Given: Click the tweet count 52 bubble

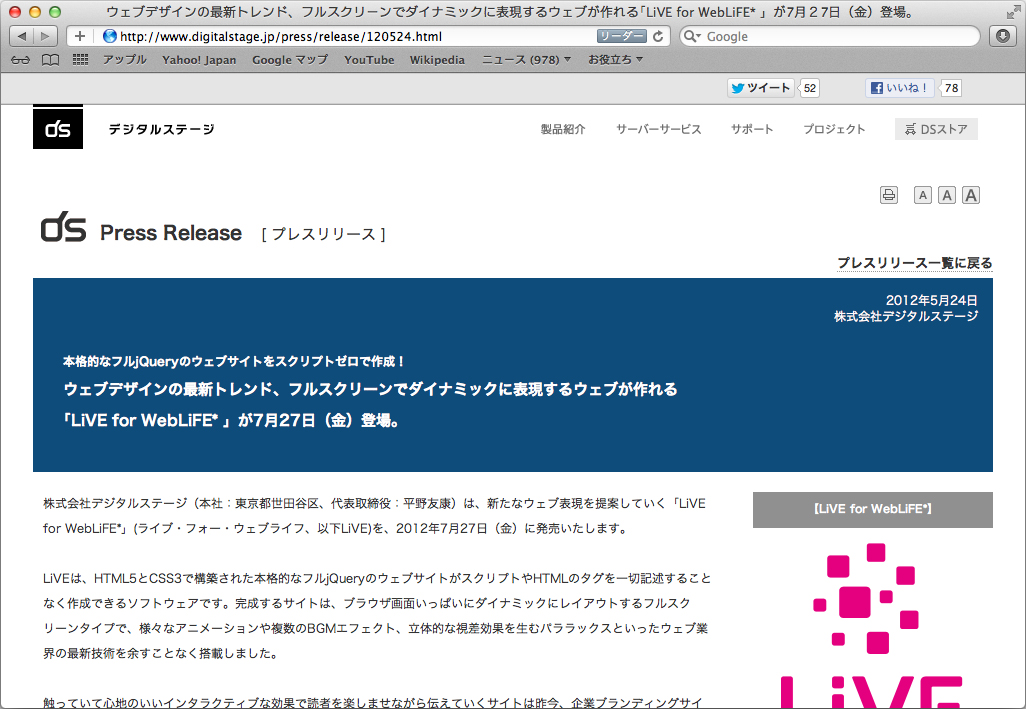Looking at the screenshot, I should 809,88.
